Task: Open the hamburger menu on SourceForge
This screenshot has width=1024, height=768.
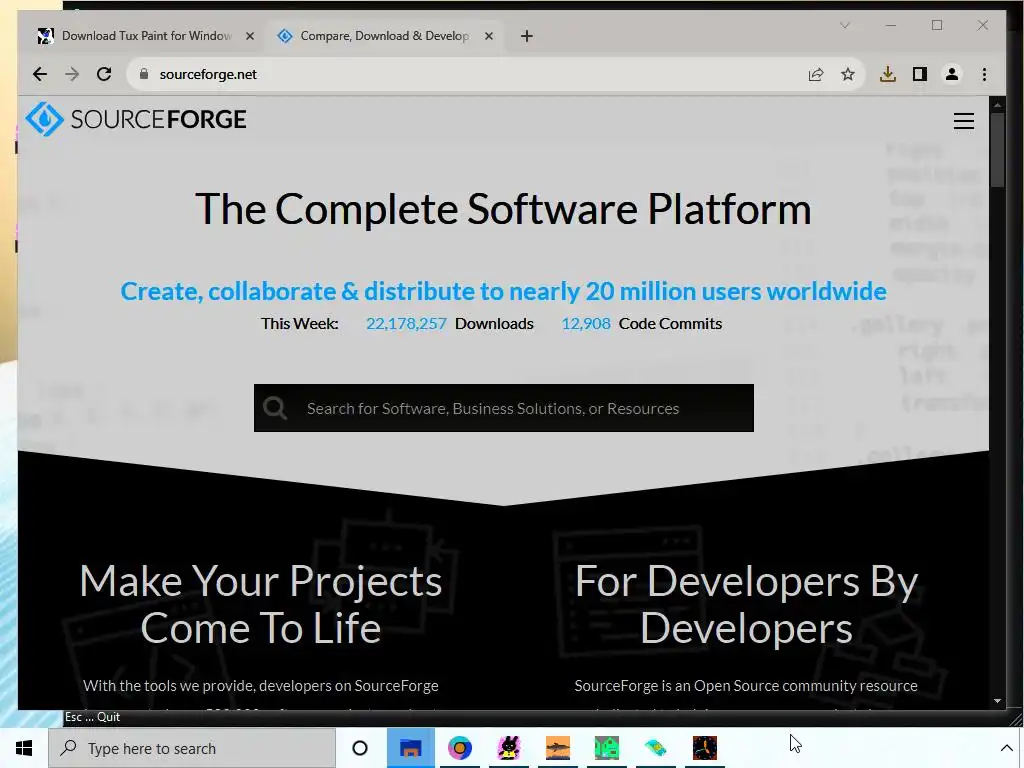Action: pos(963,121)
